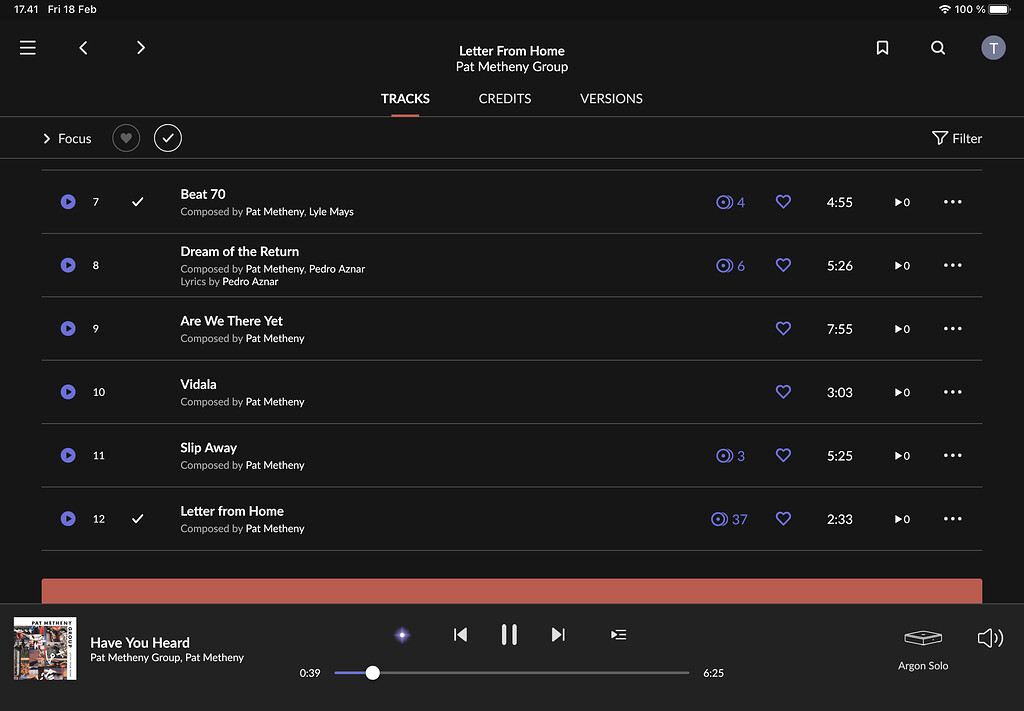This screenshot has height=711, width=1024.
Task: Tap the bookmark icon in header
Action: [882, 48]
